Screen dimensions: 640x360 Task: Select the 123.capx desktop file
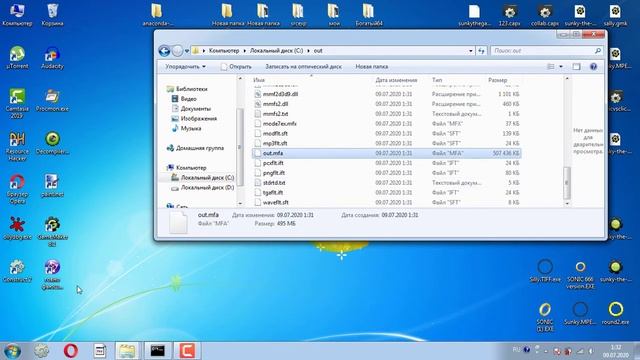pos(509,15)
